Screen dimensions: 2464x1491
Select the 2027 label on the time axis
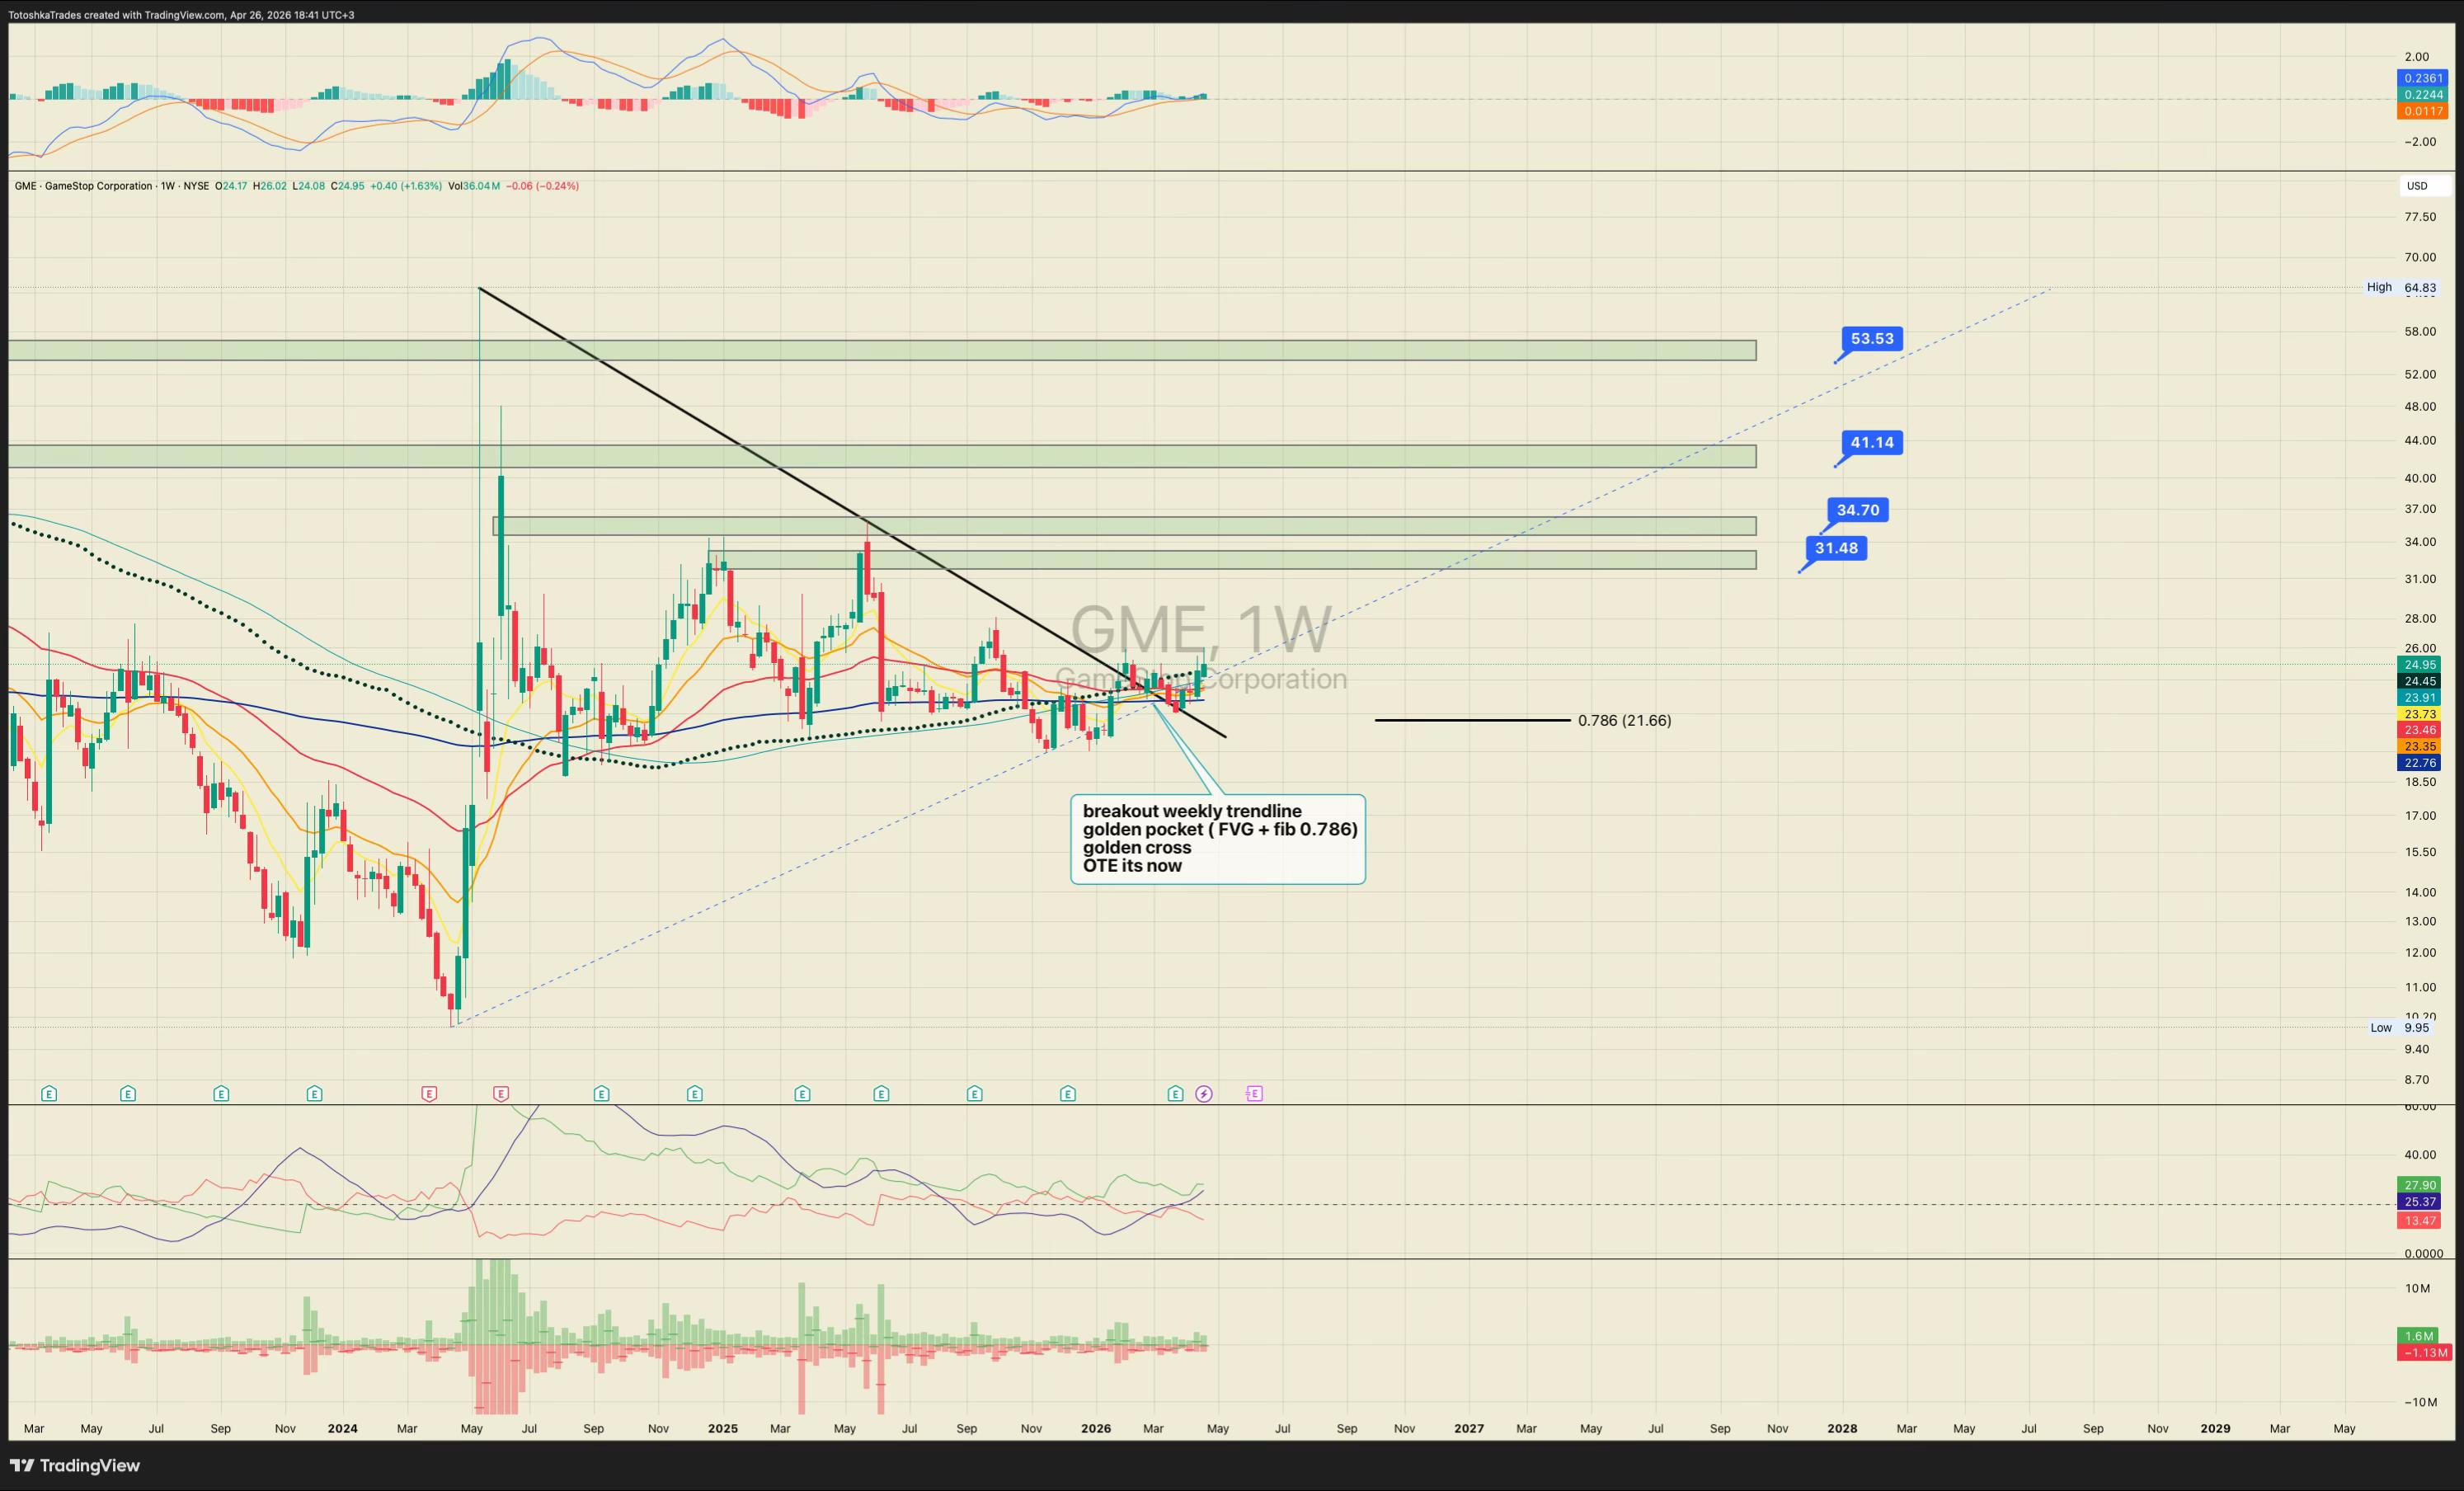tap(1469, 1429)
